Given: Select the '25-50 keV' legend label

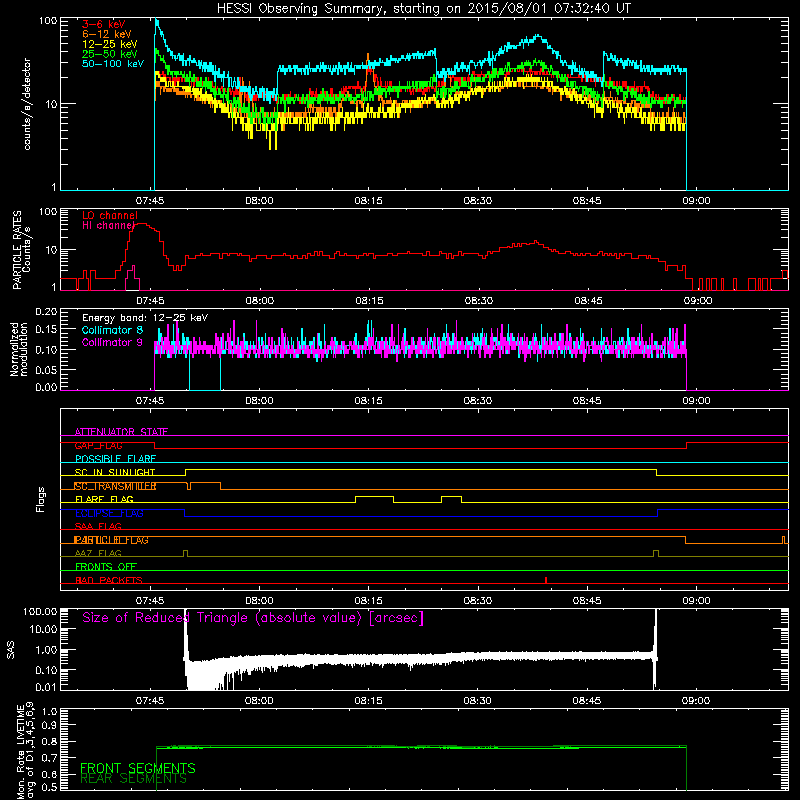Looking at the screenshot, I should point(109,54).
